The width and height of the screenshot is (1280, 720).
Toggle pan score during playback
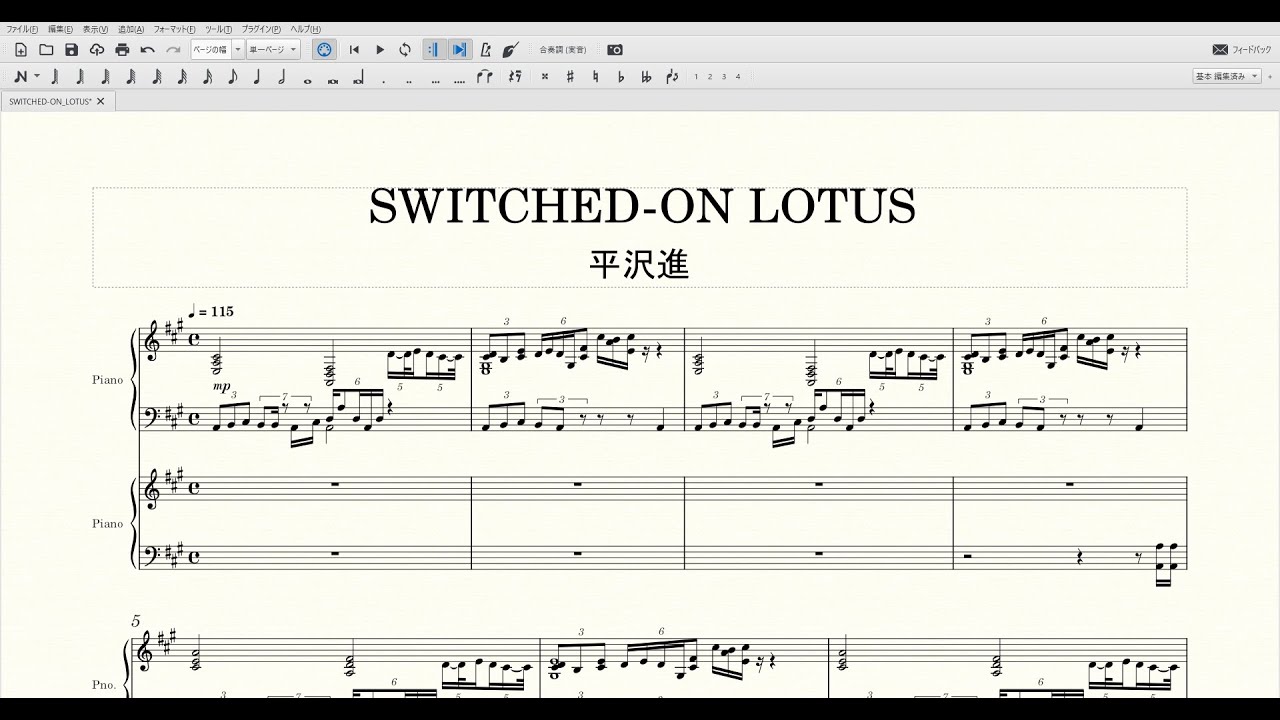(460, 49)
